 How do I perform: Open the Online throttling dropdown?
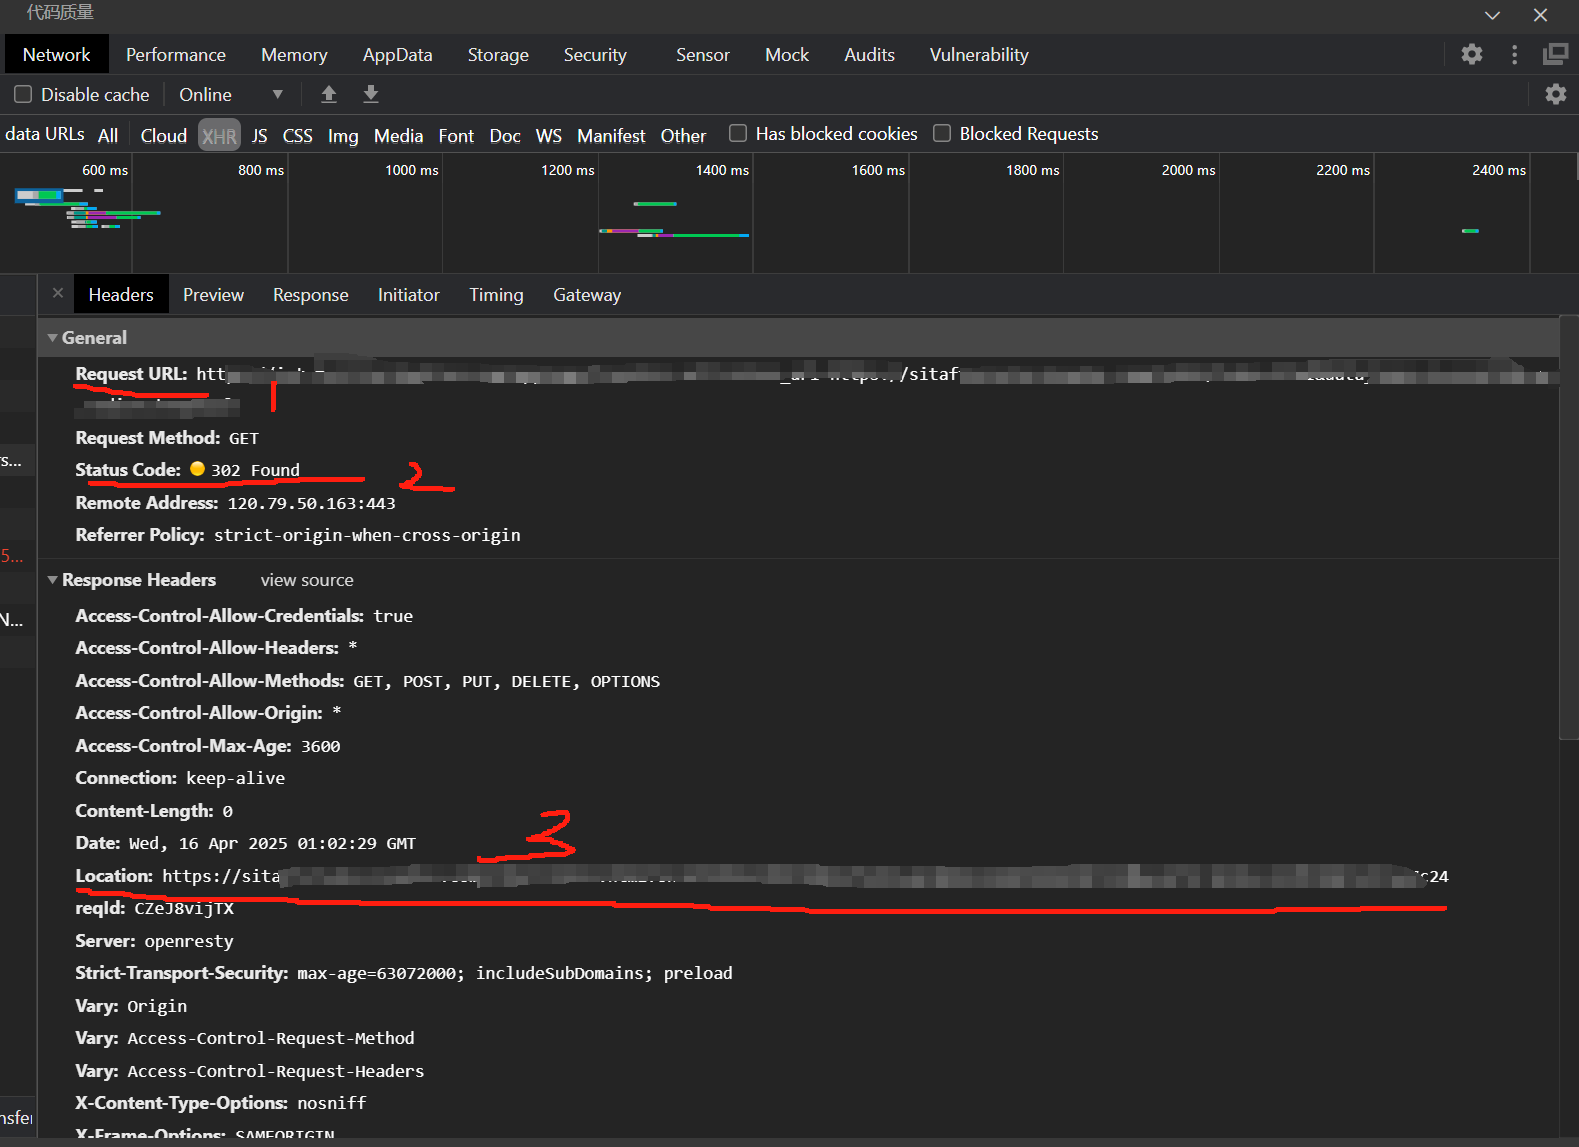[x=230, y=94]
